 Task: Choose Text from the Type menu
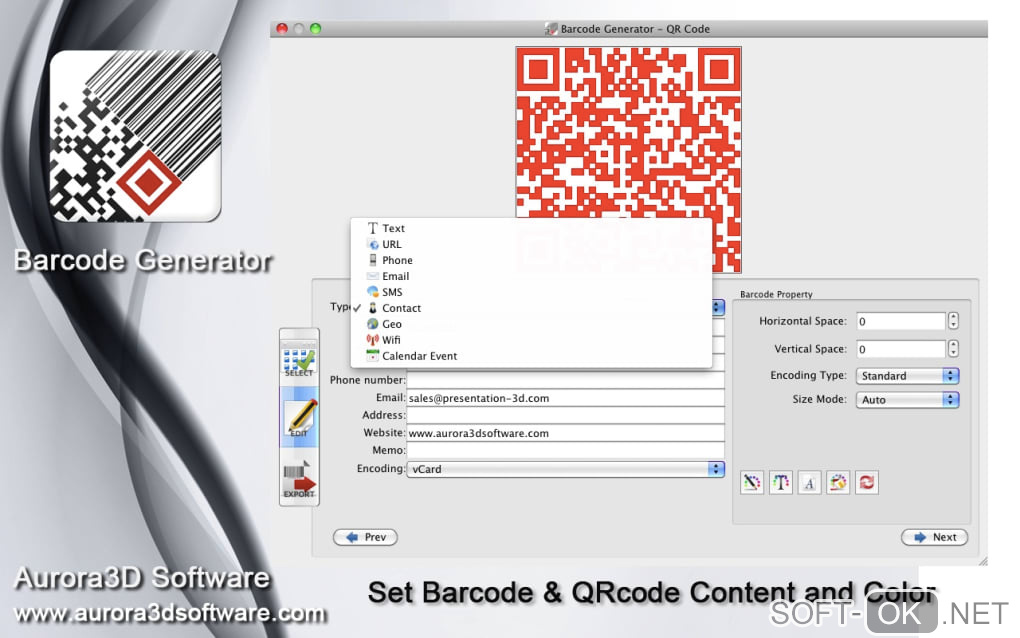pos(531,228)
